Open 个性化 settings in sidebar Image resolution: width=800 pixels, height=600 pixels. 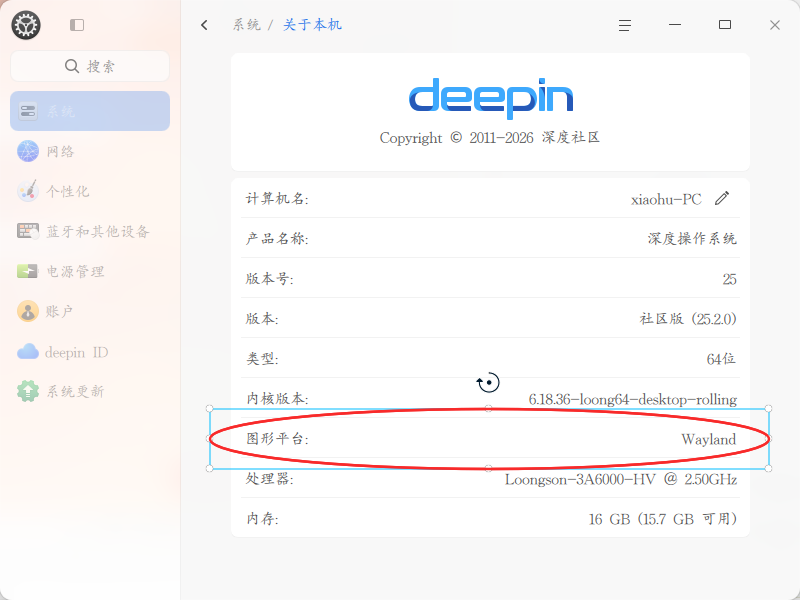[90, 191]
